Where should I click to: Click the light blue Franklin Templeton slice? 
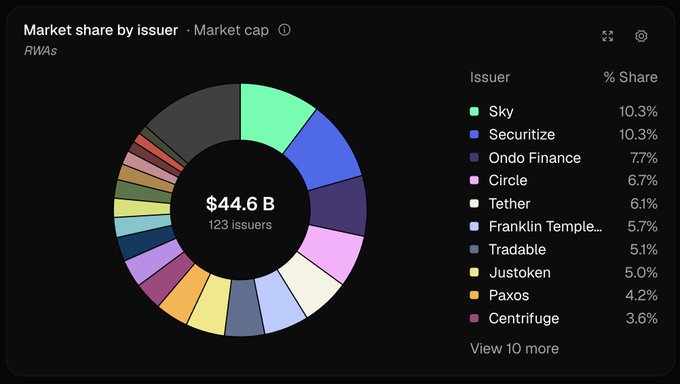pos(281,302)
